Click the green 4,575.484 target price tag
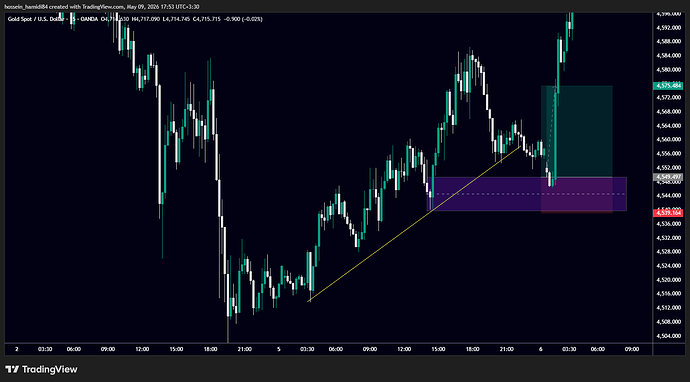The width and height of the screenshot is (690, 382). point(668,85)
